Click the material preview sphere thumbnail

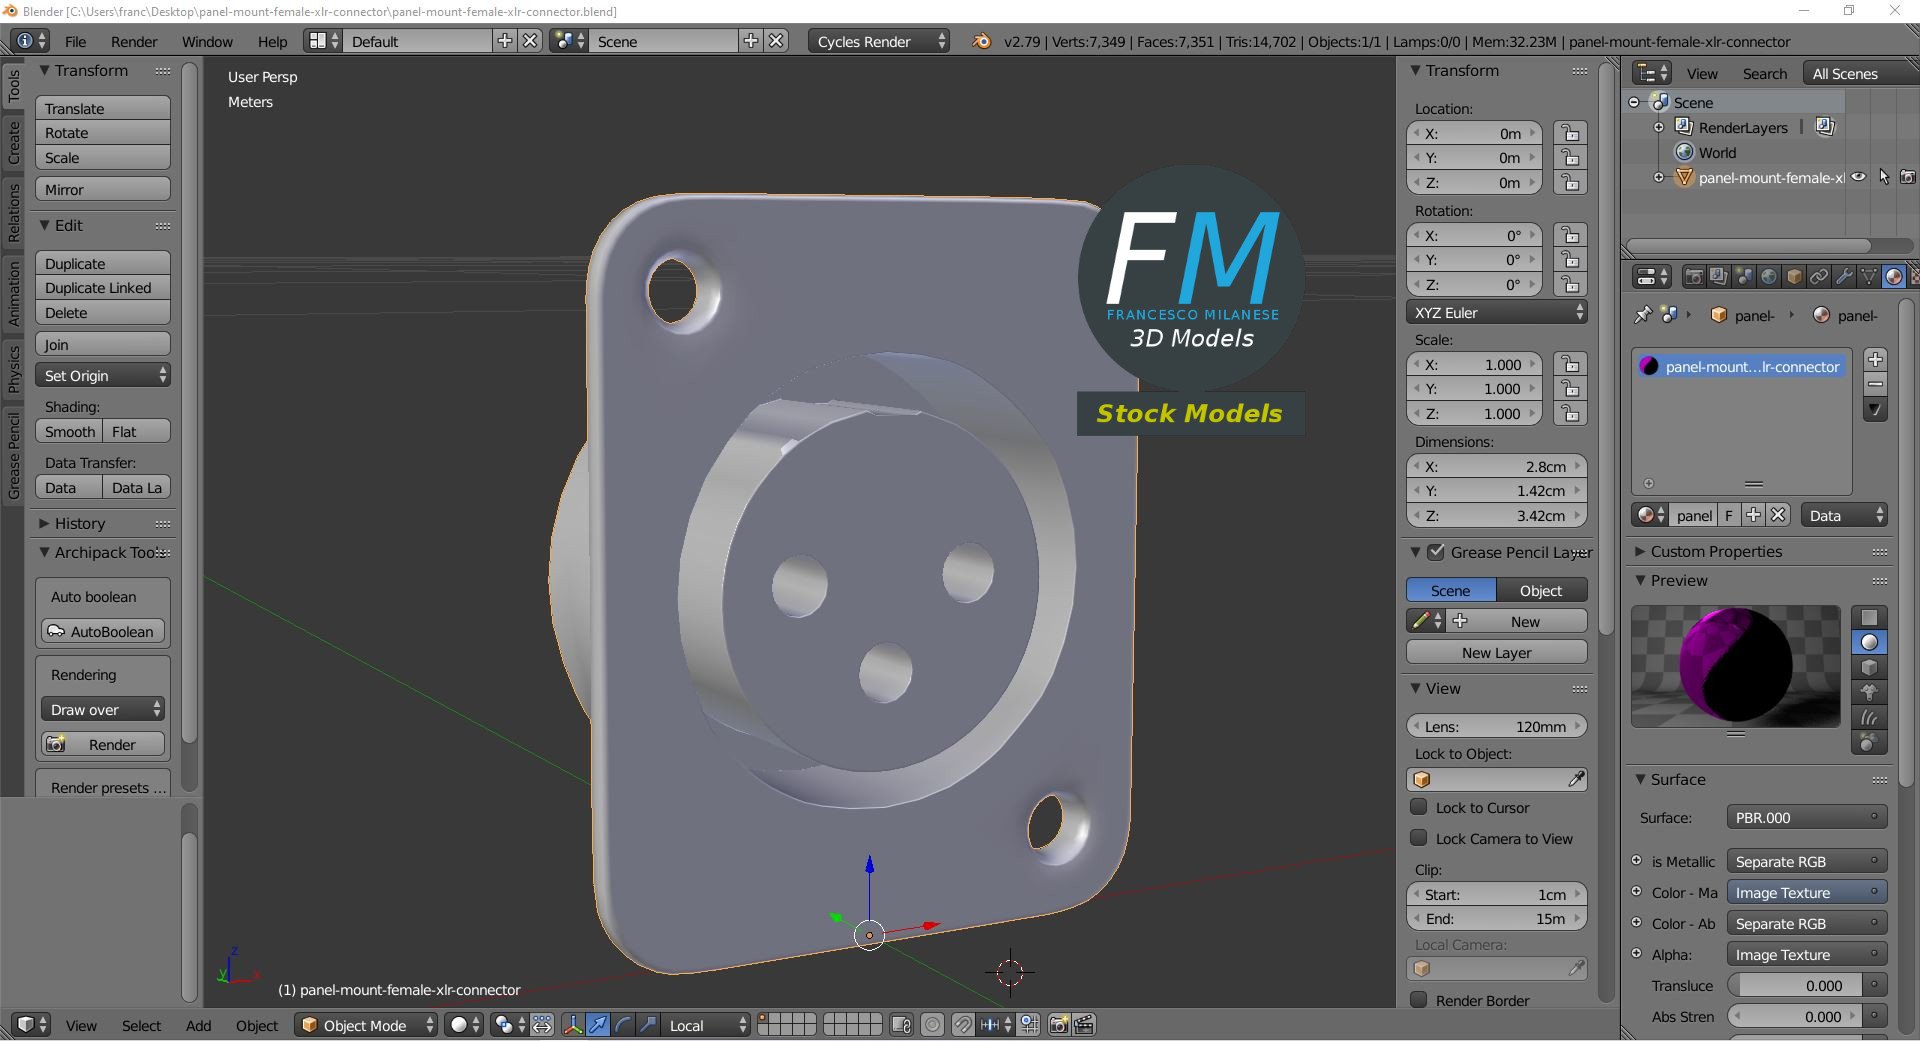tap(1735, 665)
